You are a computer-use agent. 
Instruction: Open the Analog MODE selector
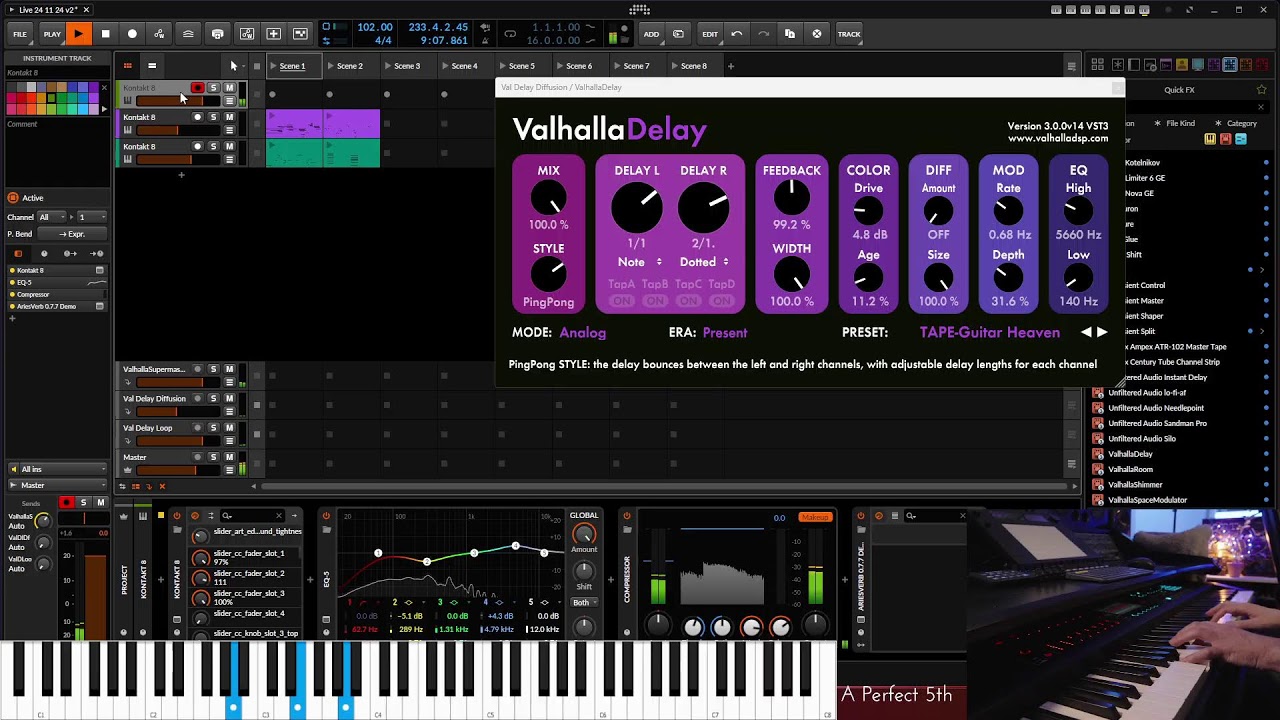click(x=582, y=332)
